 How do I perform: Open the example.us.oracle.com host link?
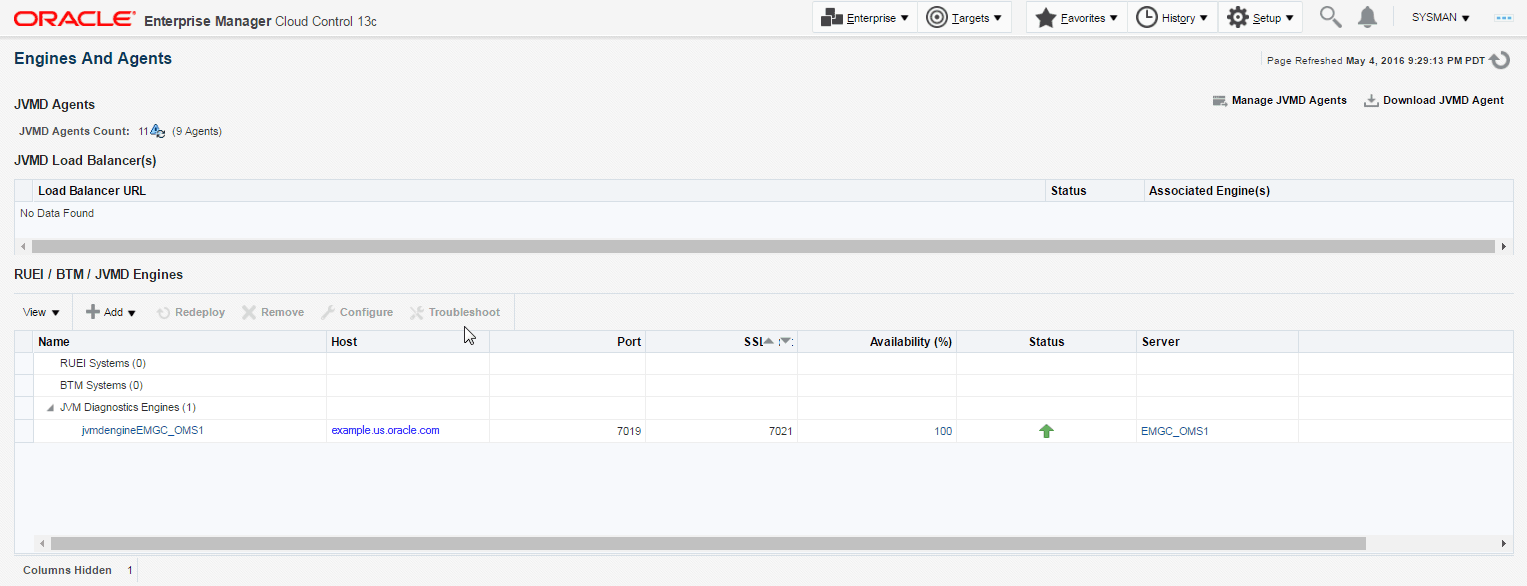[385, 431]
